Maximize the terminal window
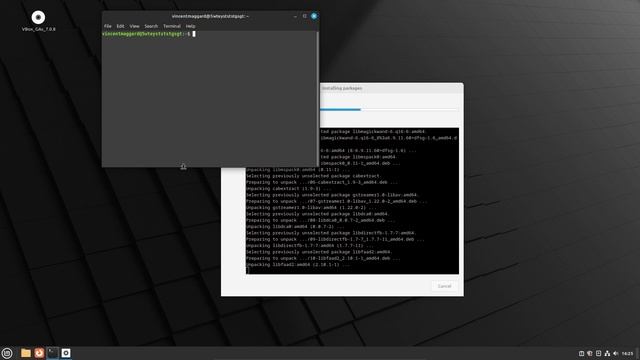Screen dimensions: 640x360 [304, 16]
